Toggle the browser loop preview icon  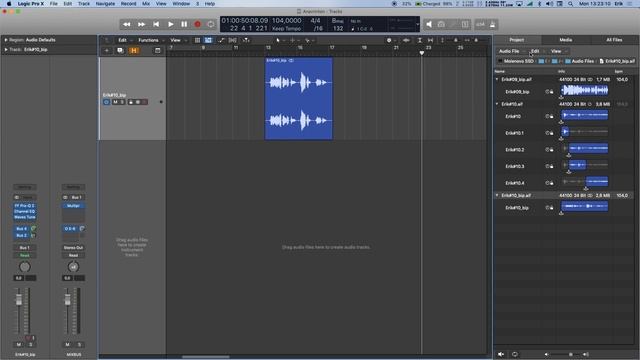tap(515, 354)
